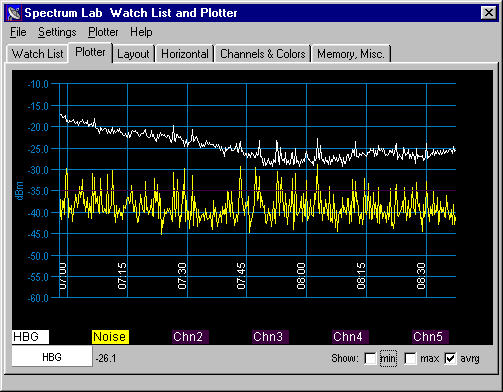The width and height of the screenshot is (503, 392).
Task: Open the Settings menu
Action: [57, 32]
